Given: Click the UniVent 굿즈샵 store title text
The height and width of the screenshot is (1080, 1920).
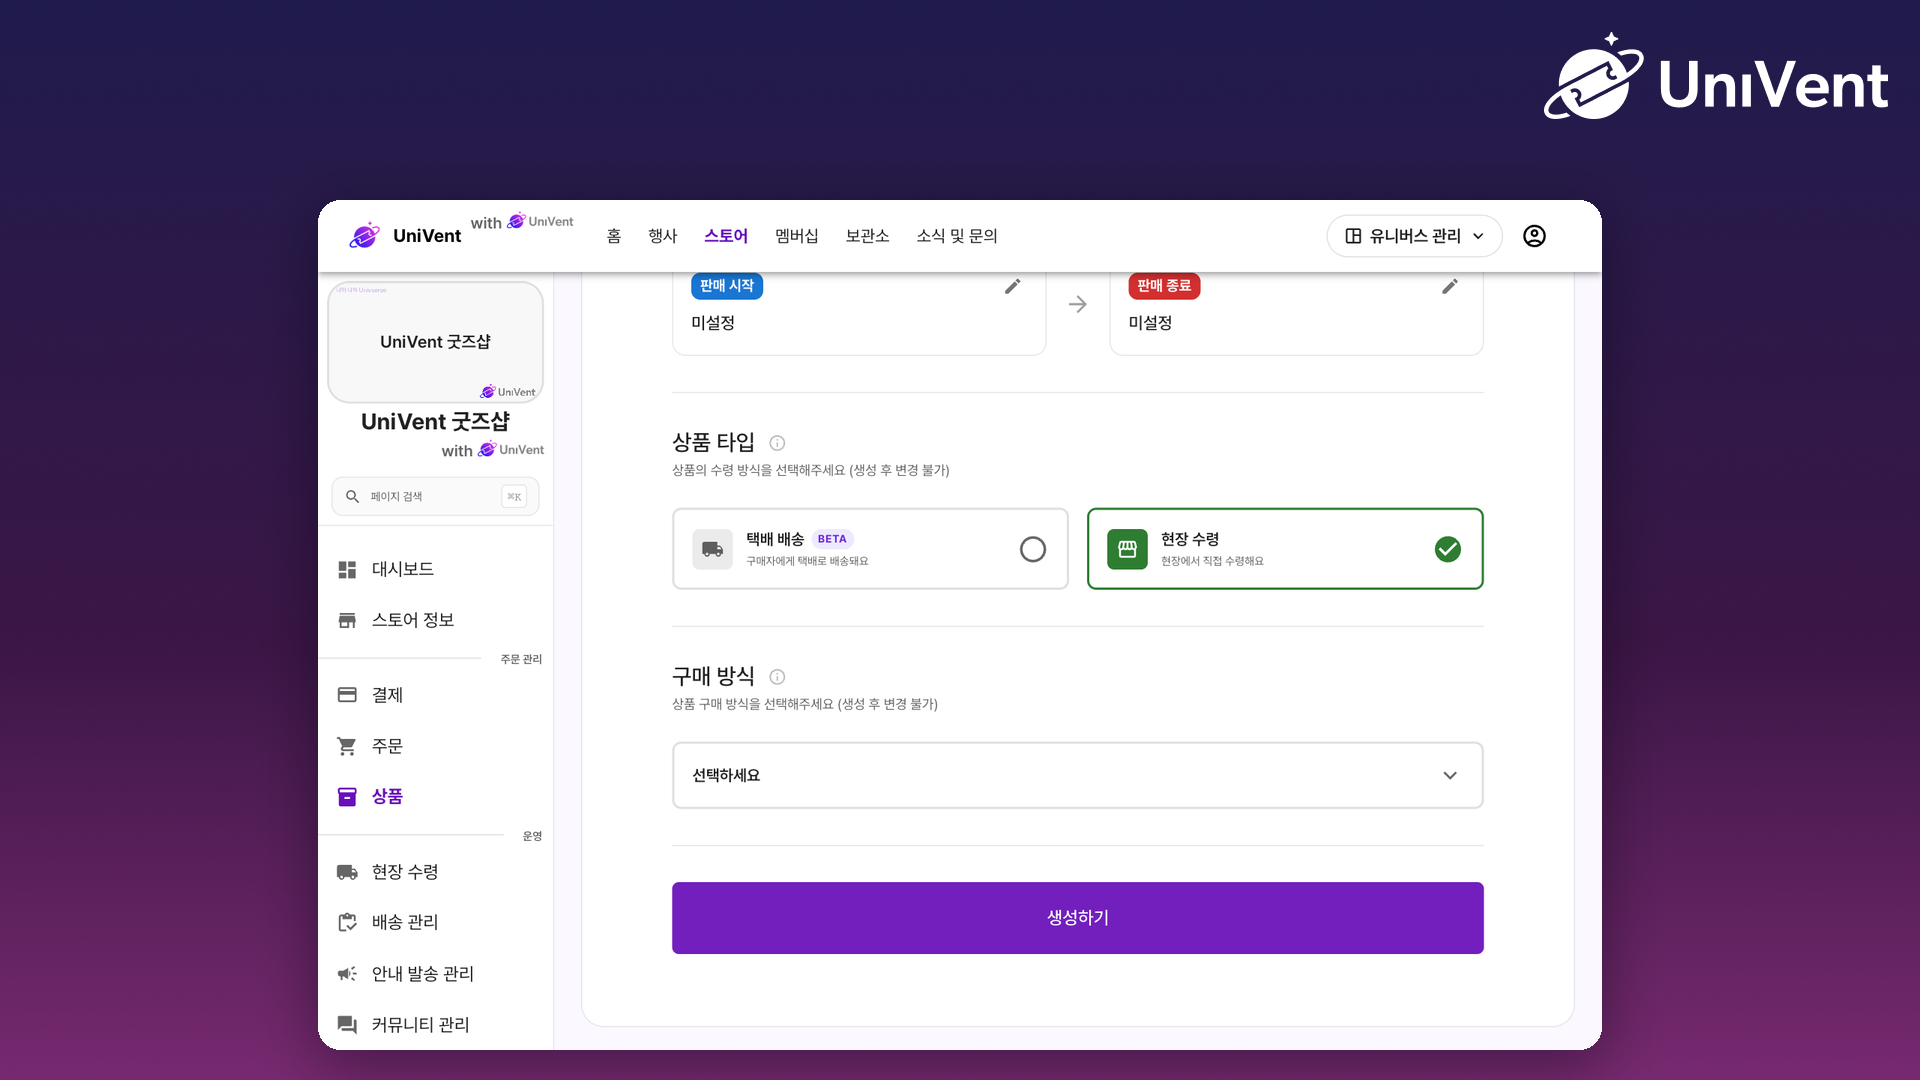Looking at the screenshot, I should (x=435, y=422).
